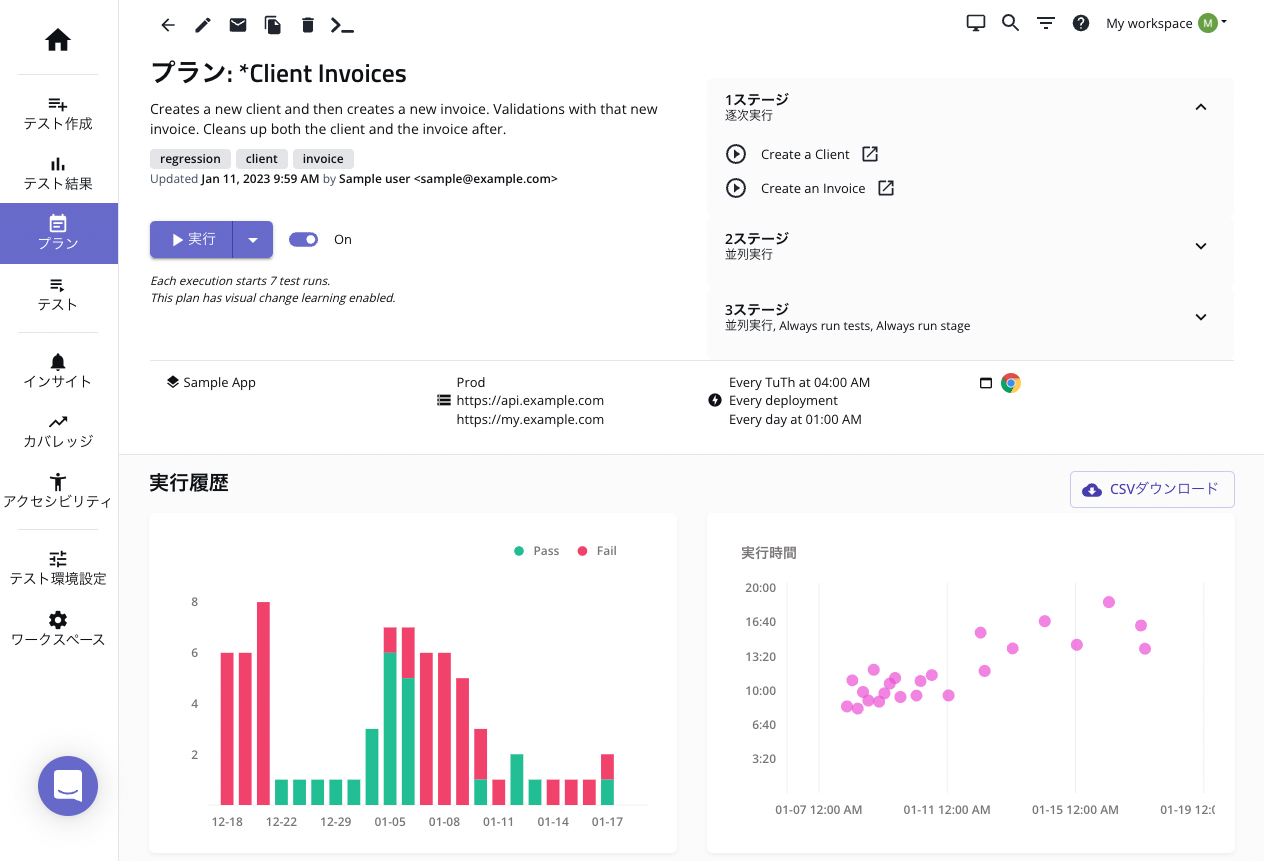Image resolution: width=1264 pixels, height=861 pixels.
Task: Open Create a Client in new tab
Action: tap(870, 154)
